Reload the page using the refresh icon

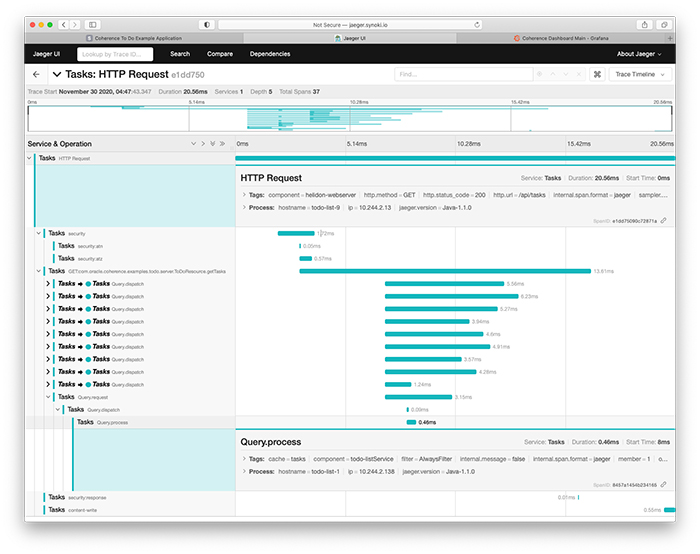(477, 25)
